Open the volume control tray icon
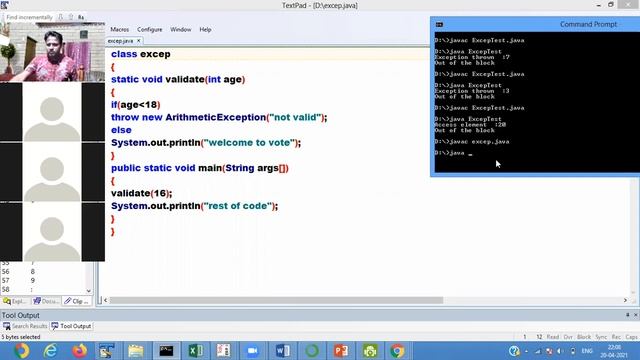Screen dimensions: 640x360 pos(560,351)
